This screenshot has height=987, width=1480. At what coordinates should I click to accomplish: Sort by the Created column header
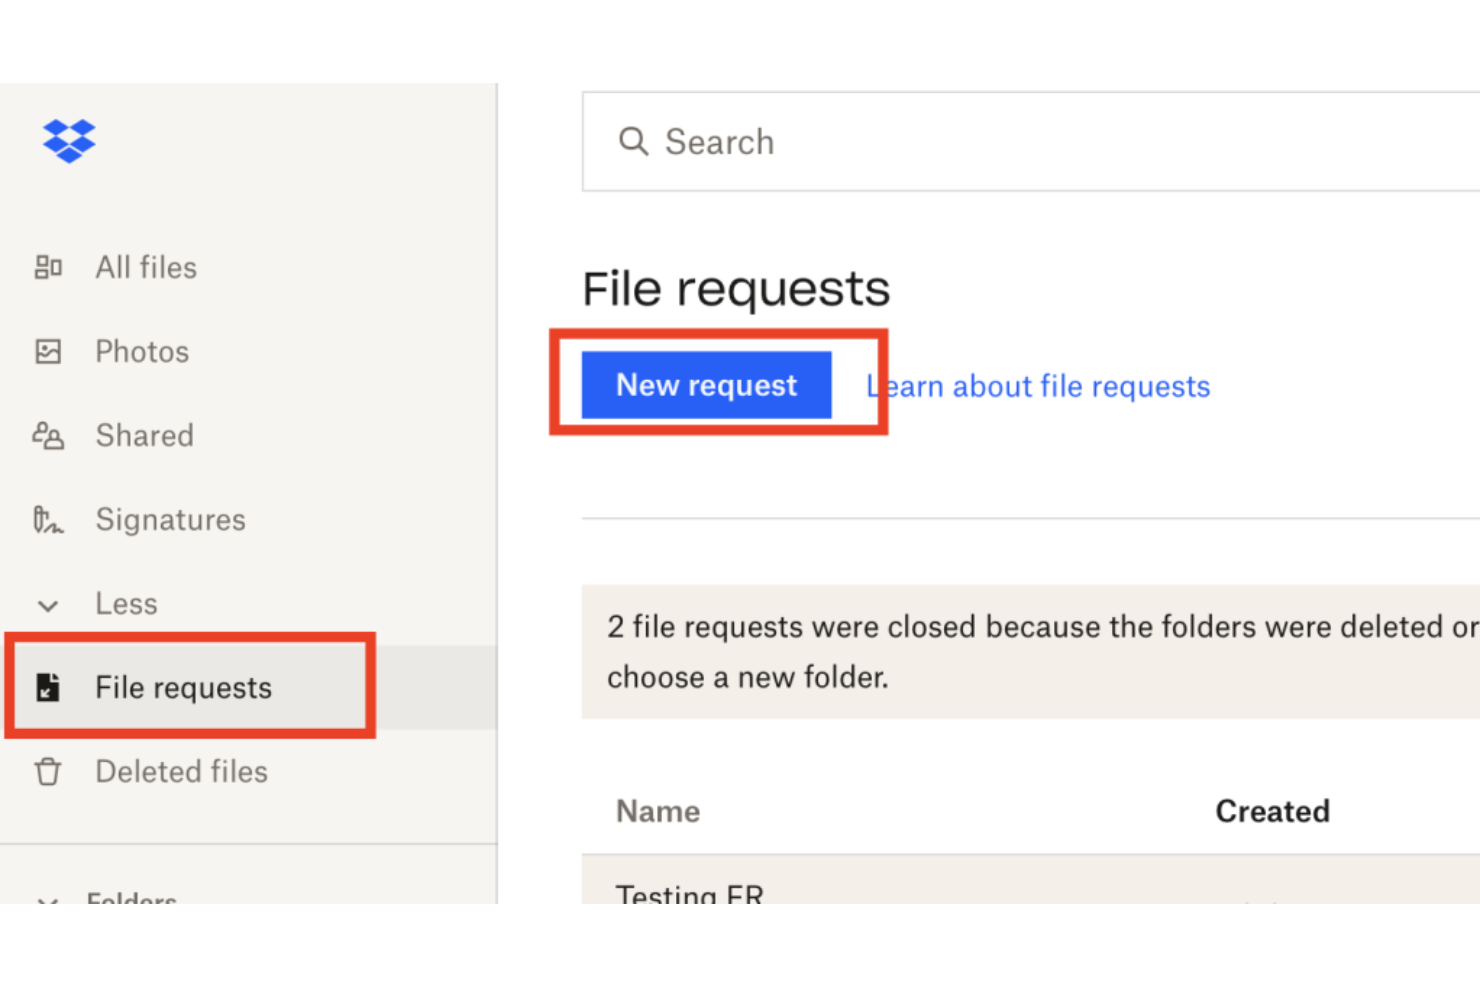tap(1272, 811)
